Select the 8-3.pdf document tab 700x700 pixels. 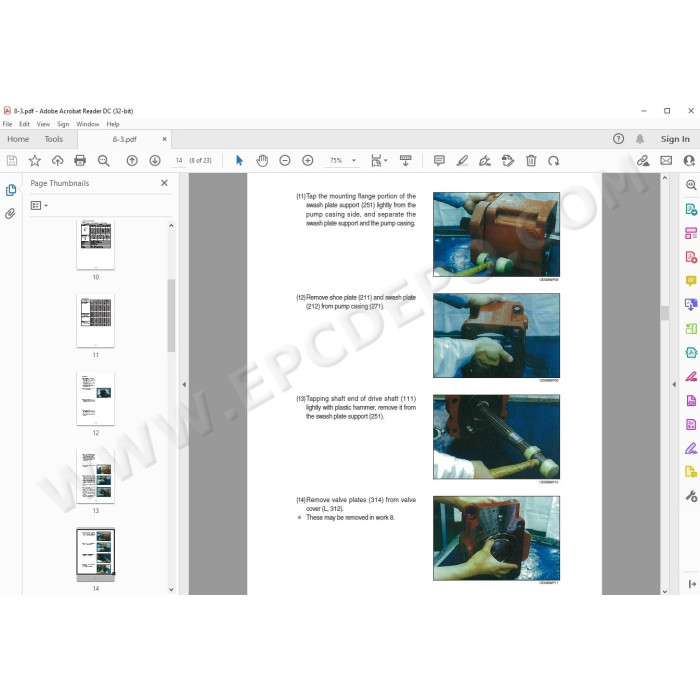[x=125, y=139]
